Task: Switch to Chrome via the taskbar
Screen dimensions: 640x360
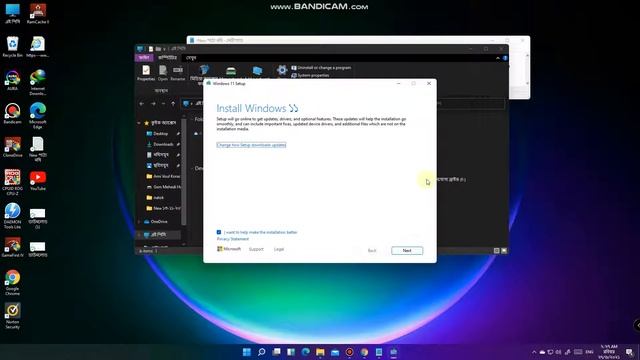Action: click(x=364, y=352)
